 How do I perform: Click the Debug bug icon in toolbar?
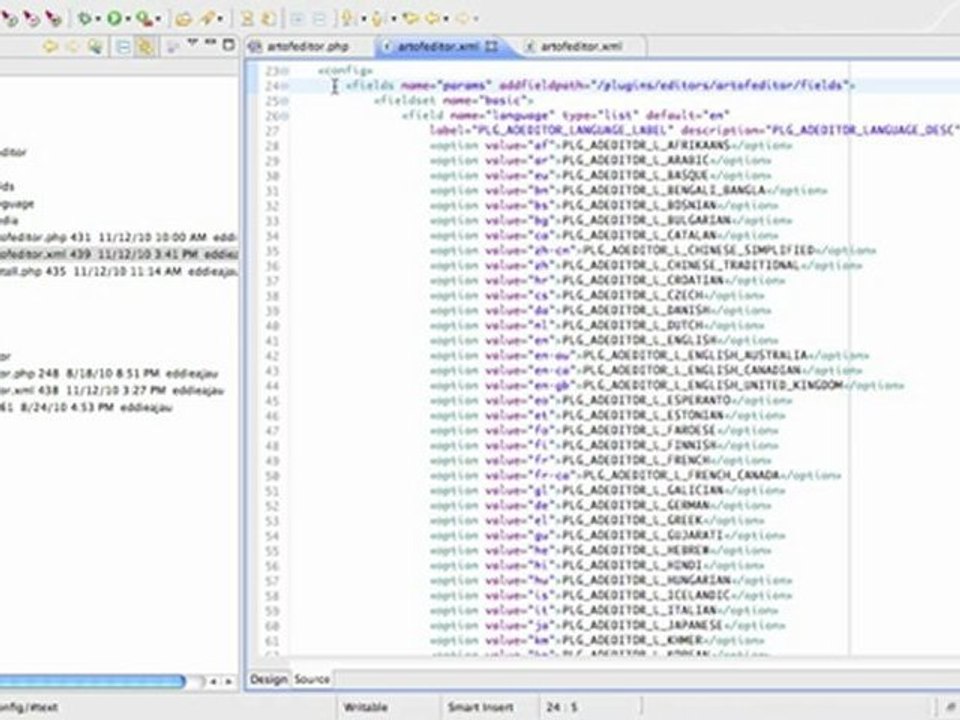click(84, 19)
